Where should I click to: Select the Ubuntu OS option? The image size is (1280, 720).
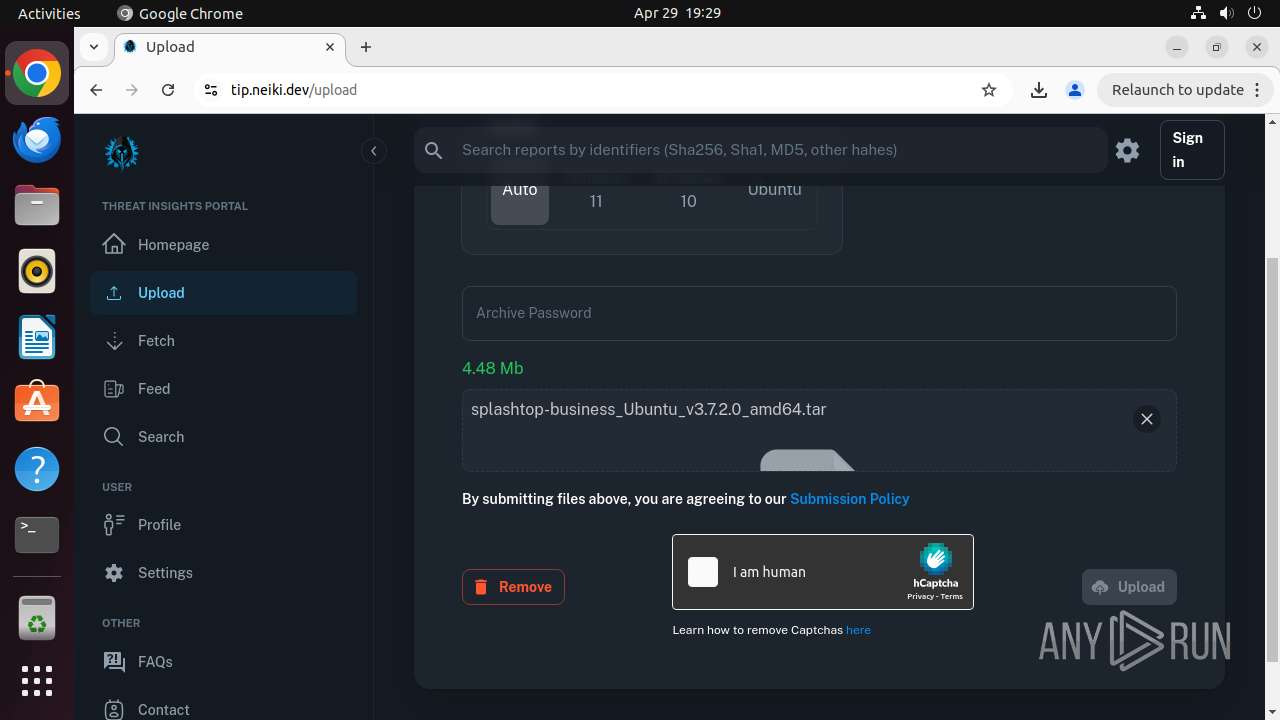point(775,190)
